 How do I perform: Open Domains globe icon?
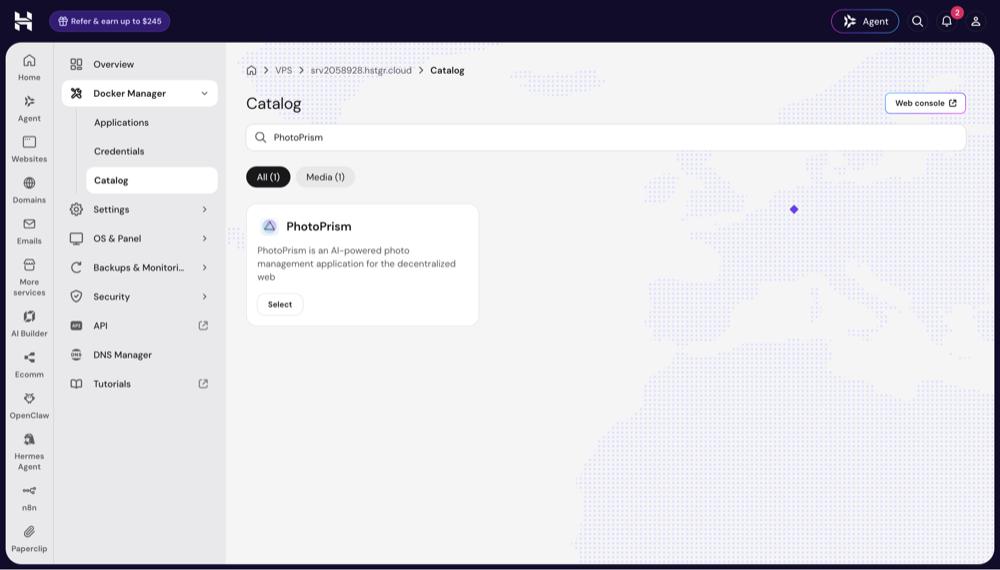point(29,183)
